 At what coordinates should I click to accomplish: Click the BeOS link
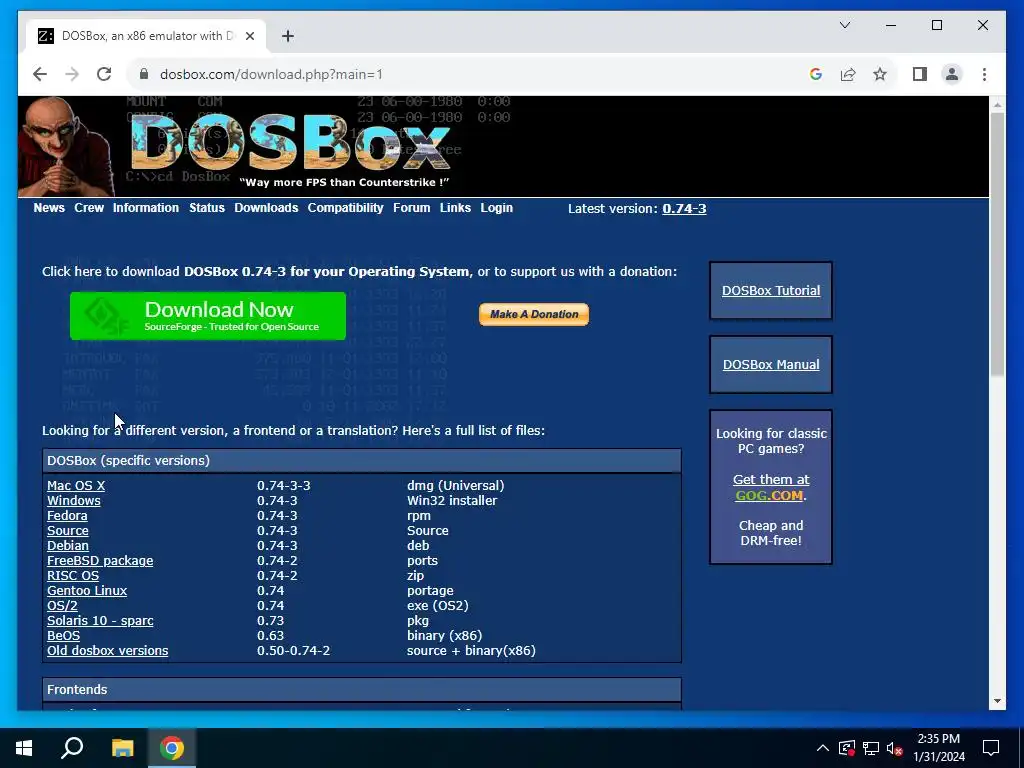(63, 635)
